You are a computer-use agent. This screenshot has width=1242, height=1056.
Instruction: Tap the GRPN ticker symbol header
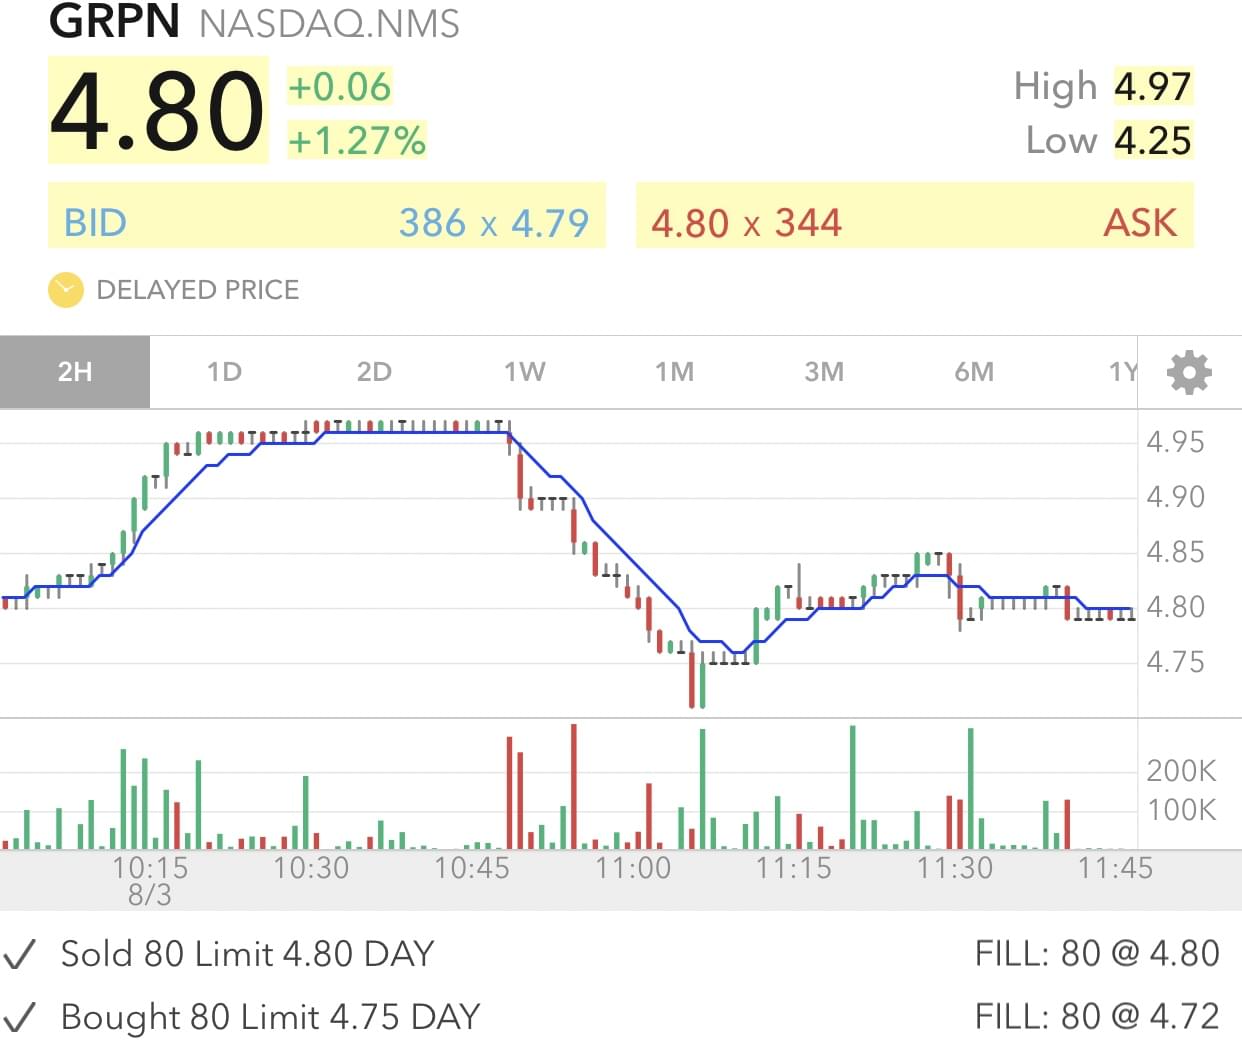(x=114, y=22)
